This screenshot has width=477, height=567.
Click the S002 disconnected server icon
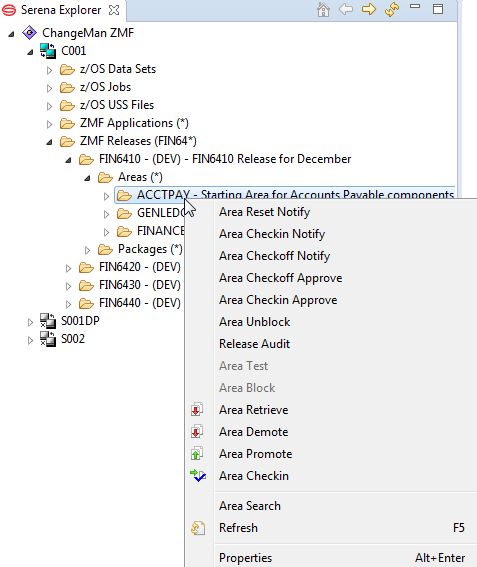tap(48, 339)
